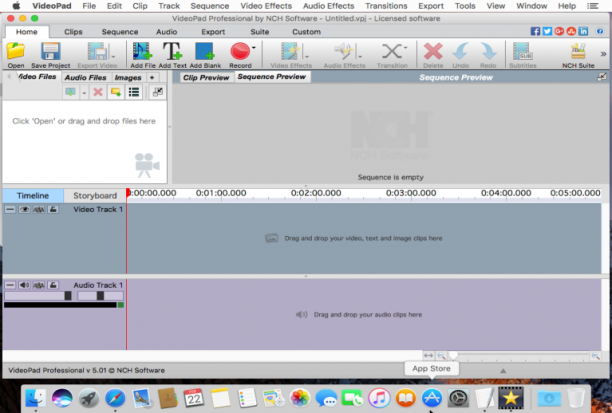This screenshot has height=413, width=612.
Task: Toggle Video Track 1 eye visibility
Action: (x=24, y=210)
